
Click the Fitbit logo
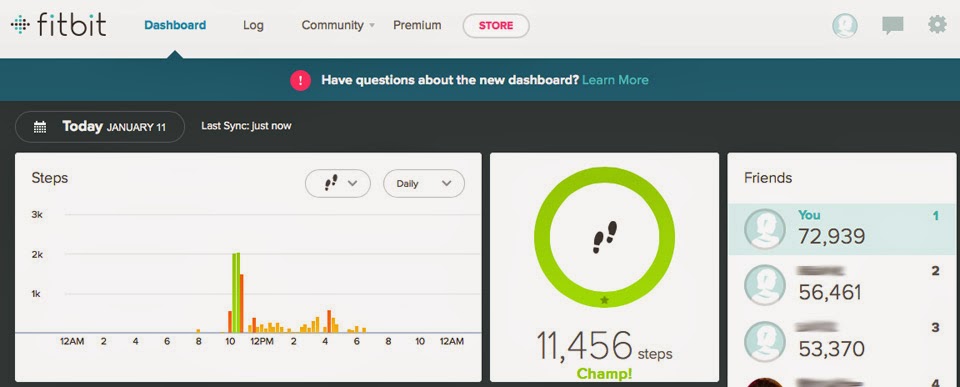pos(59,24)
